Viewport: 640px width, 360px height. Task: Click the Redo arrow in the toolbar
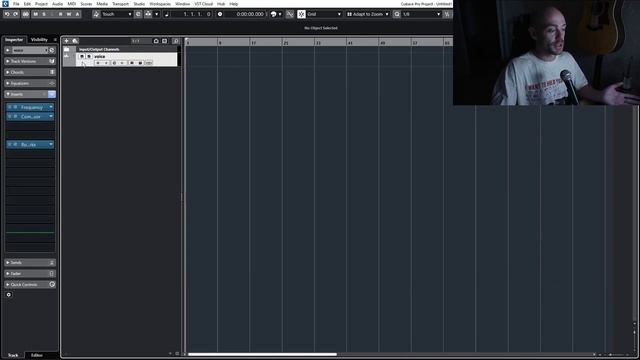[x=16, y=14]
